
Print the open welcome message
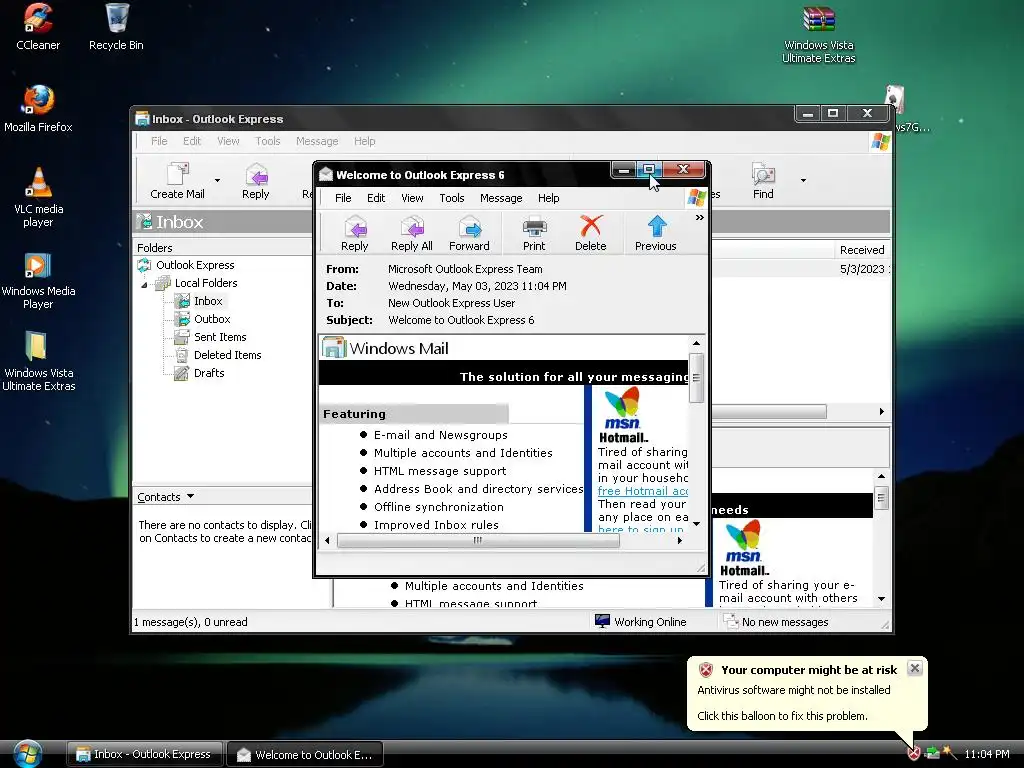tap(534, 233)
